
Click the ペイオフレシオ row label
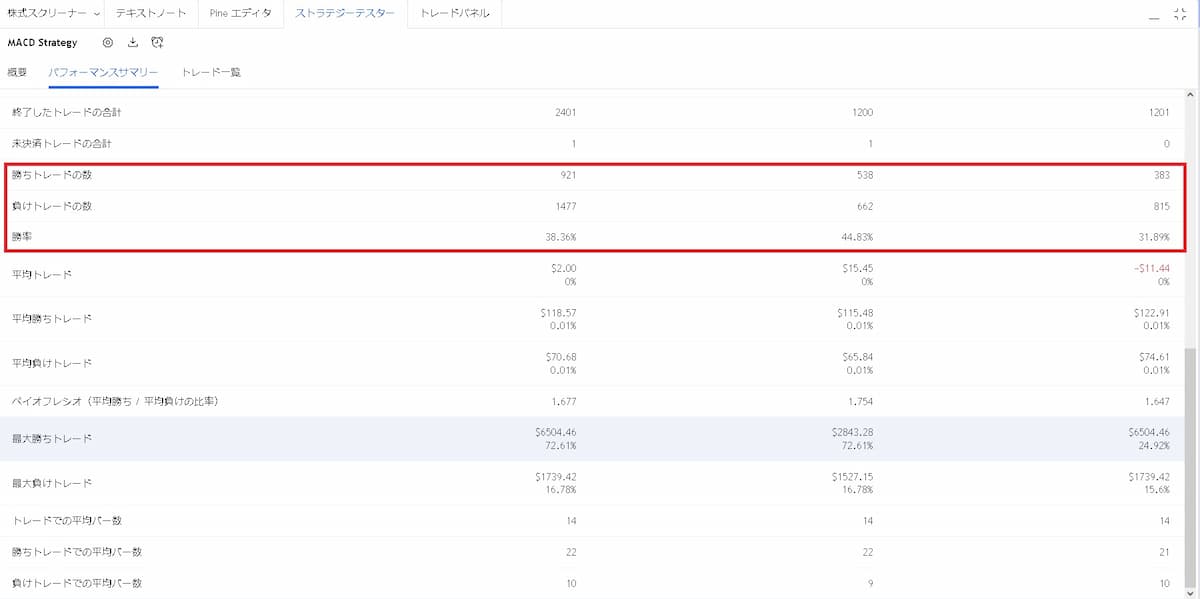(115, 401)
